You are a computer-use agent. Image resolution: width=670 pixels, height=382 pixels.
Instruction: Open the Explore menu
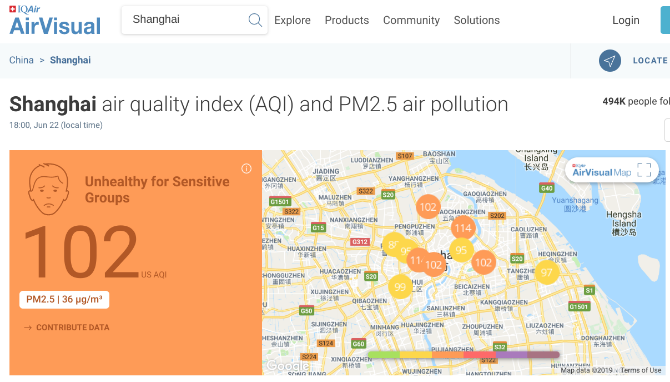292,20
